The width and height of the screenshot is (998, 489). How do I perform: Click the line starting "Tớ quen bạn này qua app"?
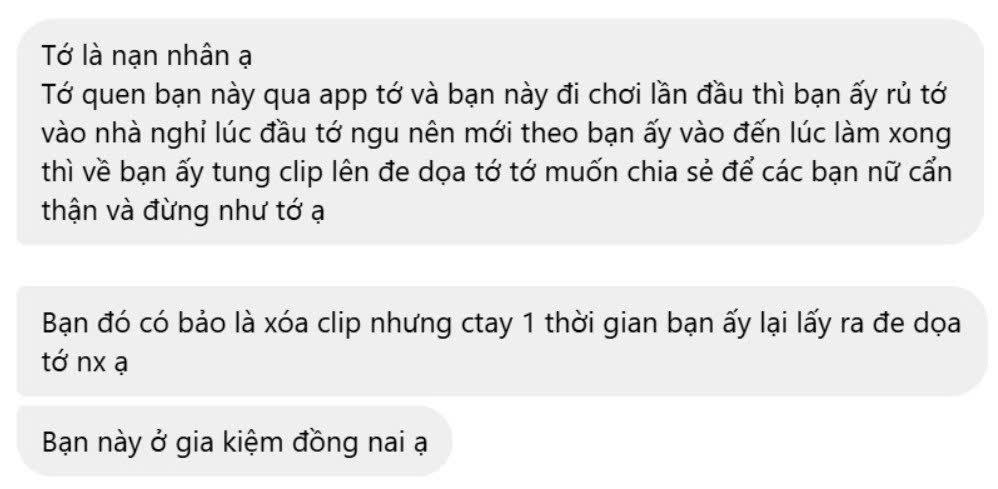(x=496, y=96)
